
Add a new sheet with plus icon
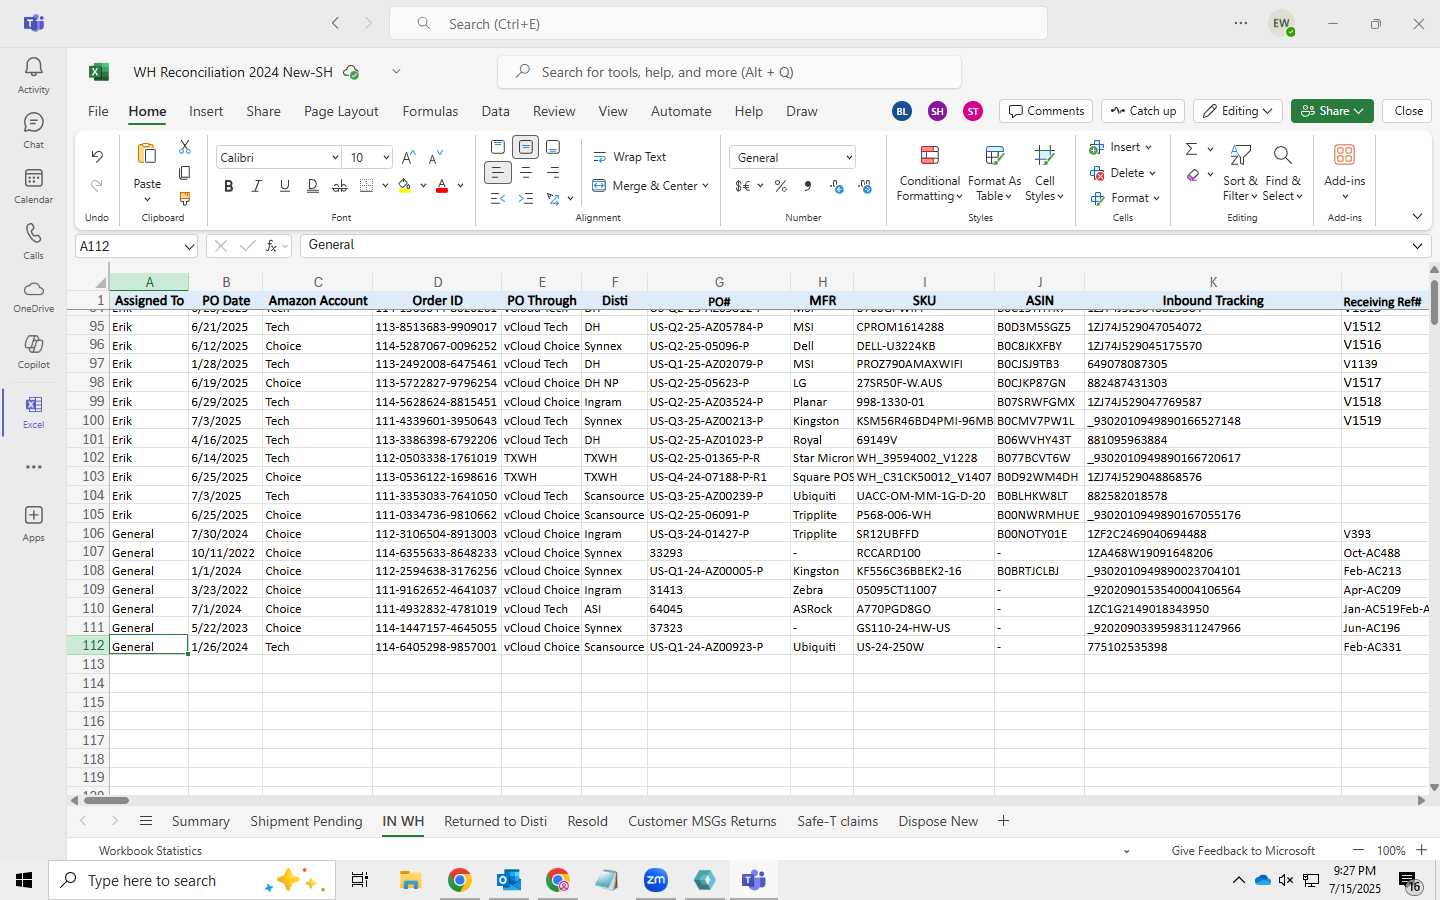point(1003,821)
